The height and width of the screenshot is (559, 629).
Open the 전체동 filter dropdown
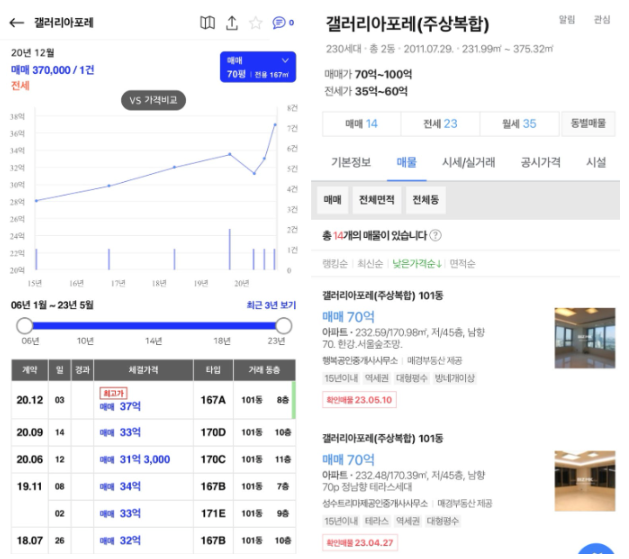[426, 200]
